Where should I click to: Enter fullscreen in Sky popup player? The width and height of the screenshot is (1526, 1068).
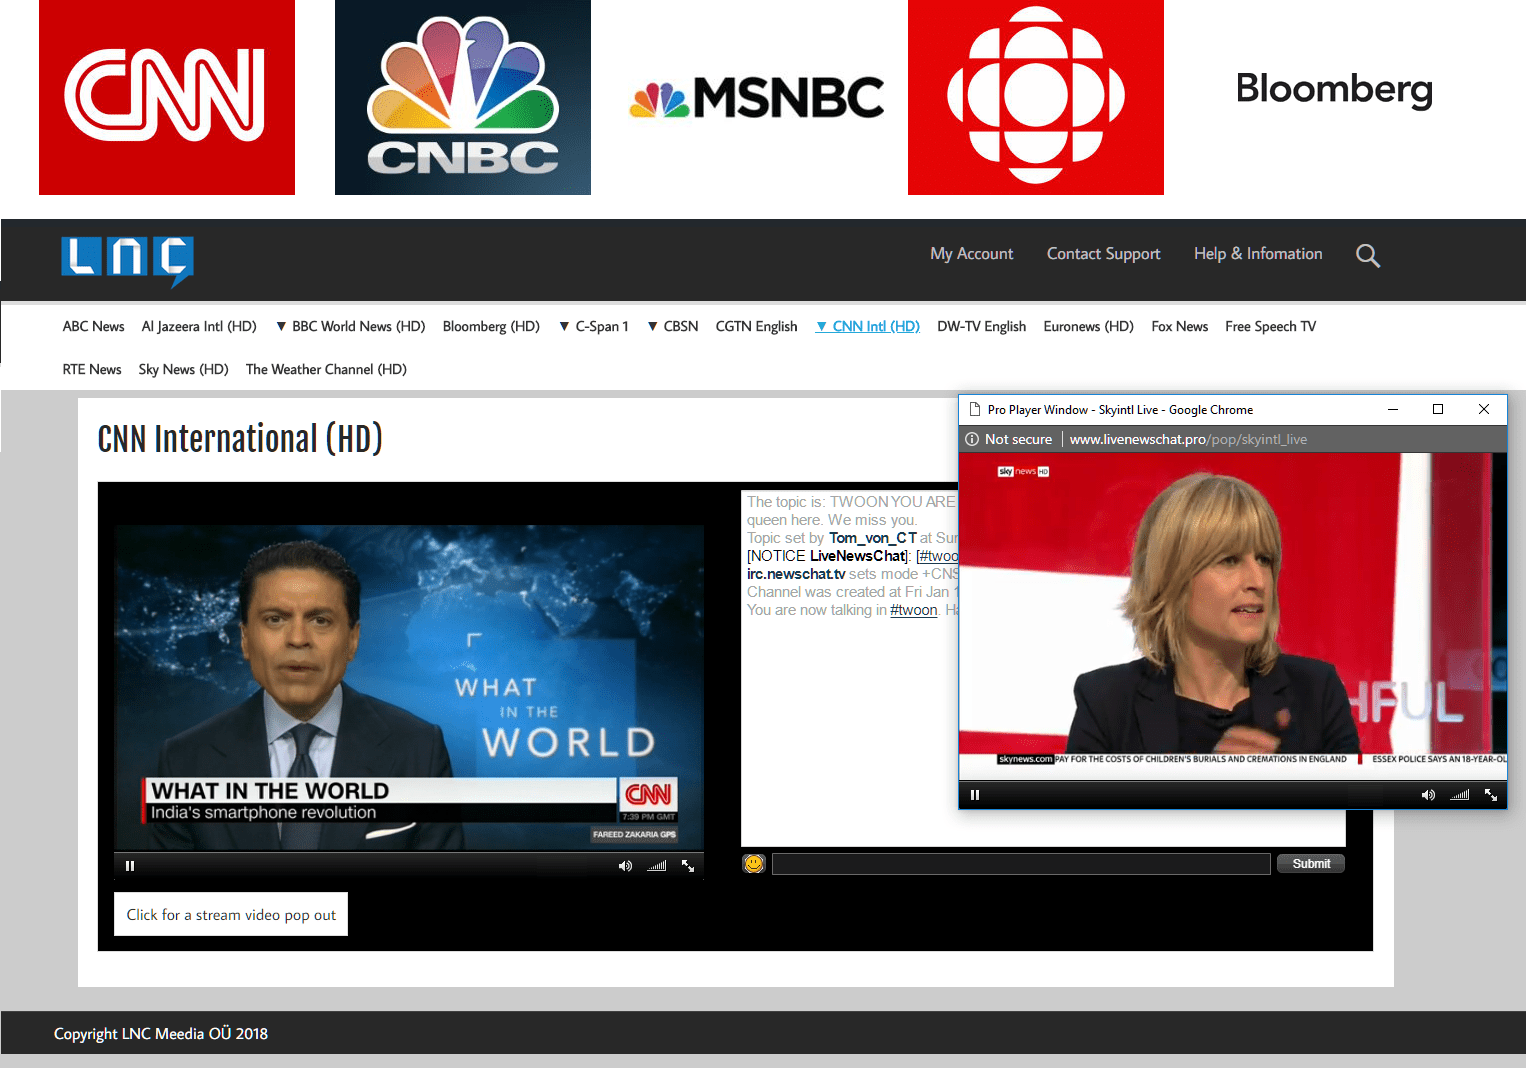1491,795
